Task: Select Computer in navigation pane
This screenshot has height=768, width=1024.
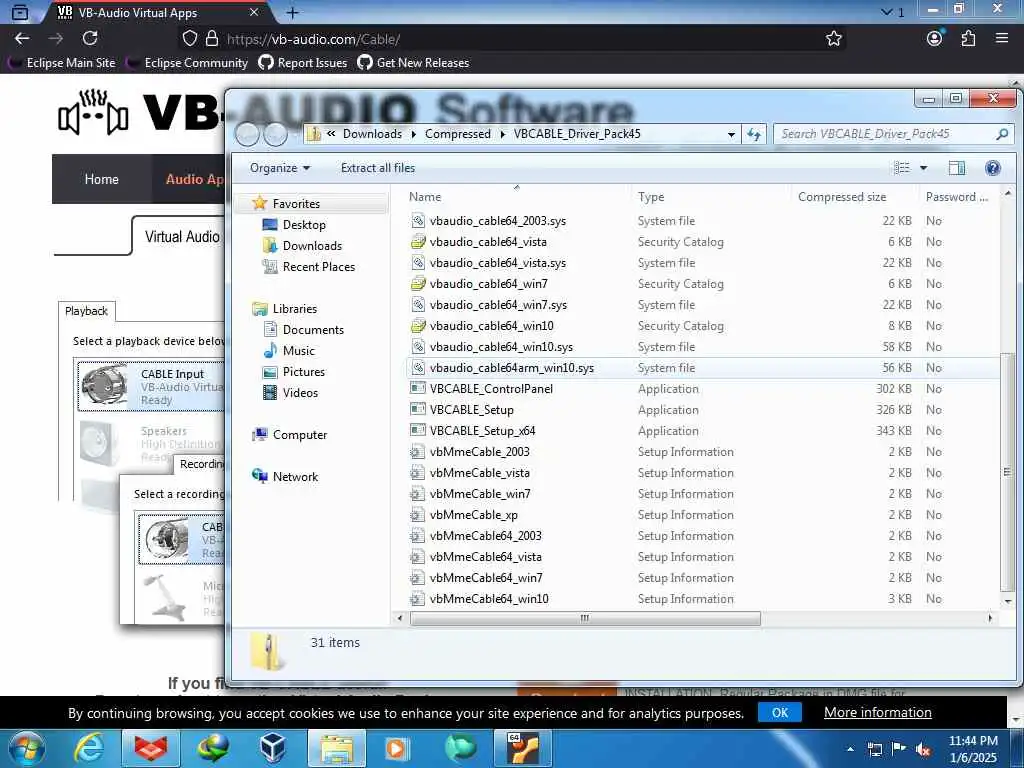Action: [300, 435]
